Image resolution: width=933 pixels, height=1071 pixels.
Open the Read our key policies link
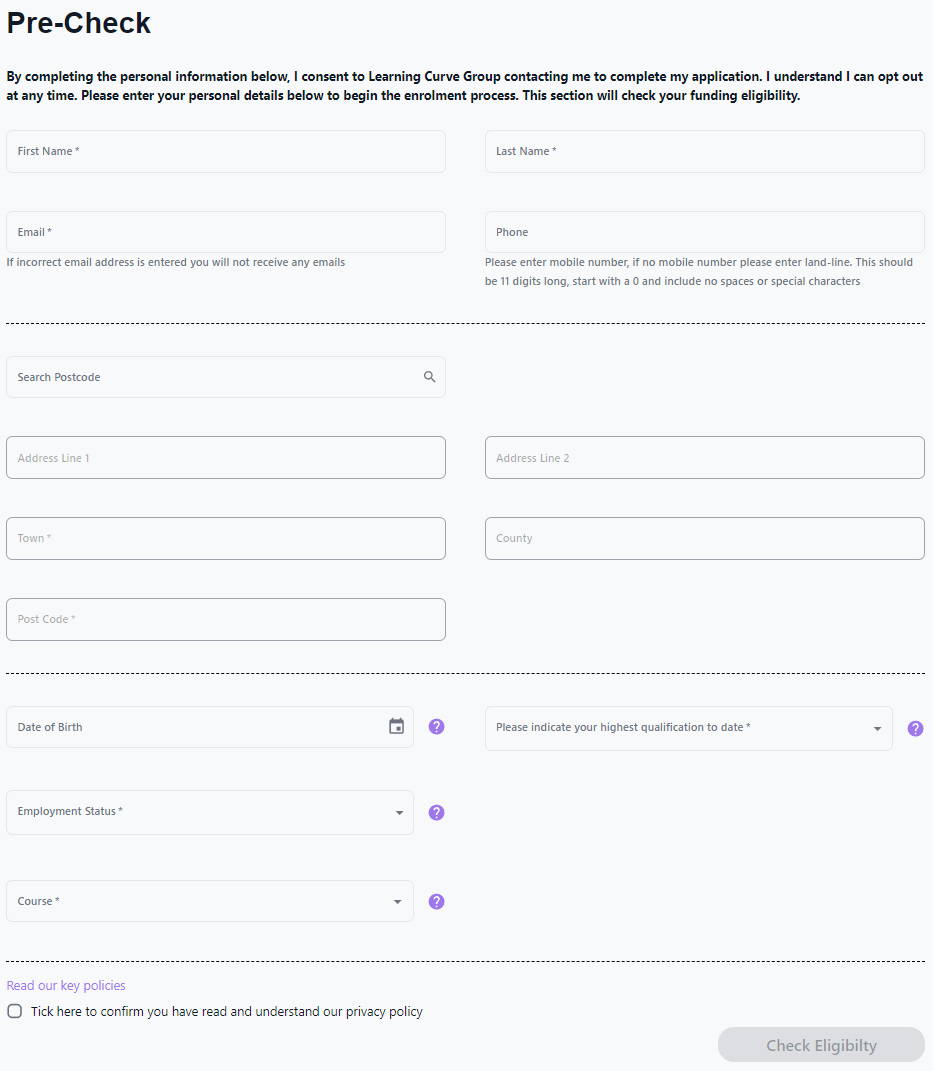[x=66, y=985]
